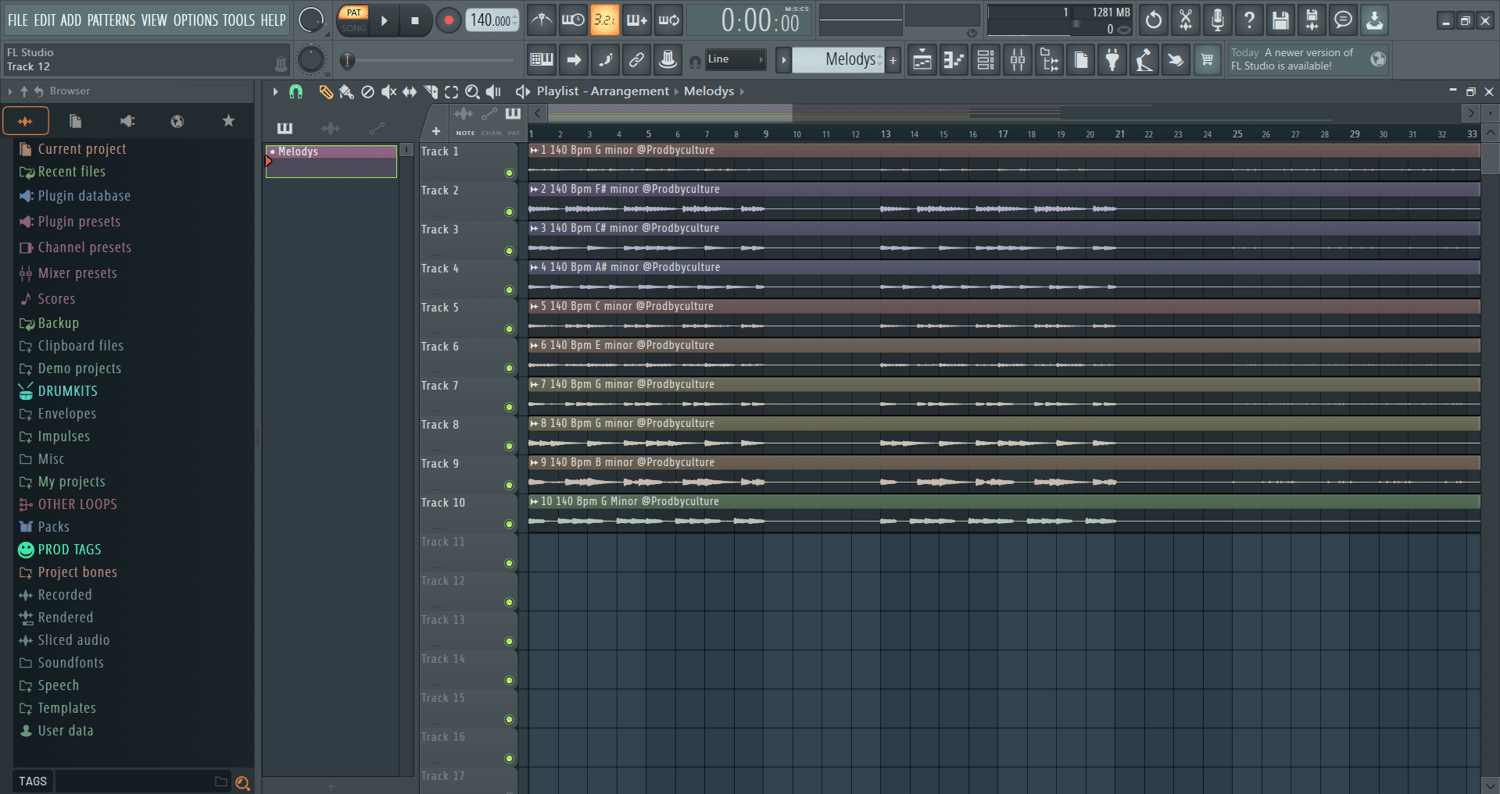The image size is (1500, 794).
Task: Open the FILE menu
Action: tap(18, 20)
